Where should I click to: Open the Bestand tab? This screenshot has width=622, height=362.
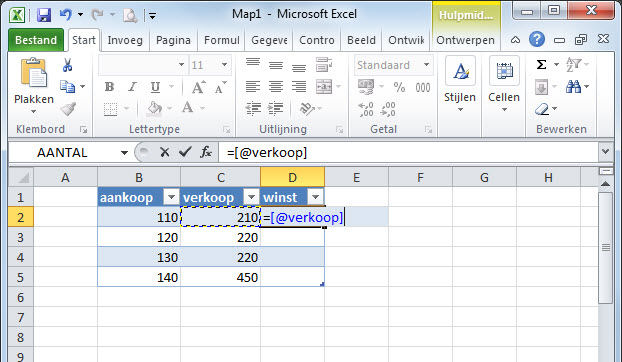[36, 40]
